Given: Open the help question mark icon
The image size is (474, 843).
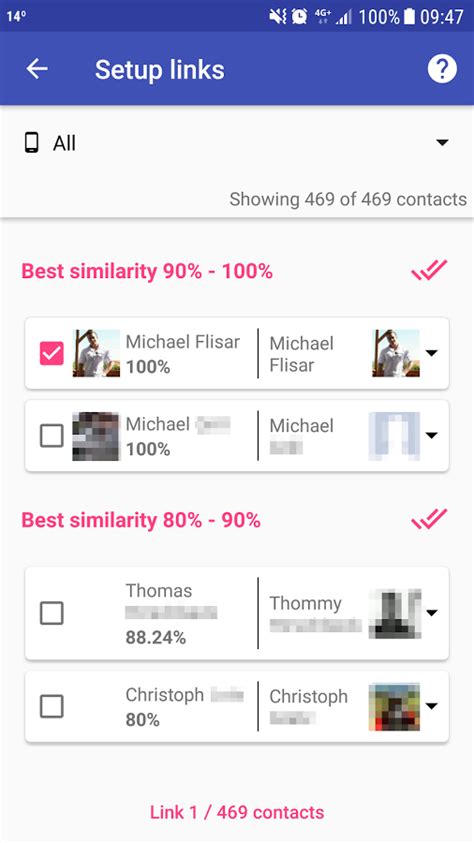Looking at the screenshot, I should click(442, 69).
